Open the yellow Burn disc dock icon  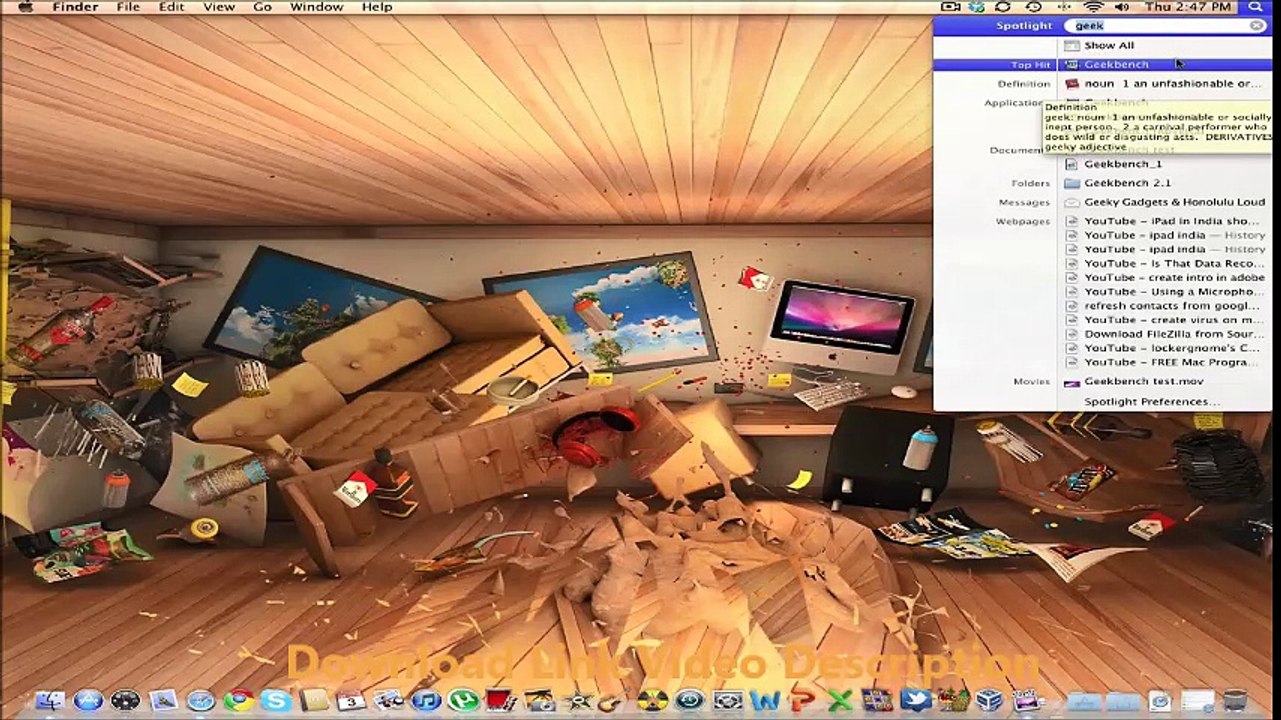652,700
